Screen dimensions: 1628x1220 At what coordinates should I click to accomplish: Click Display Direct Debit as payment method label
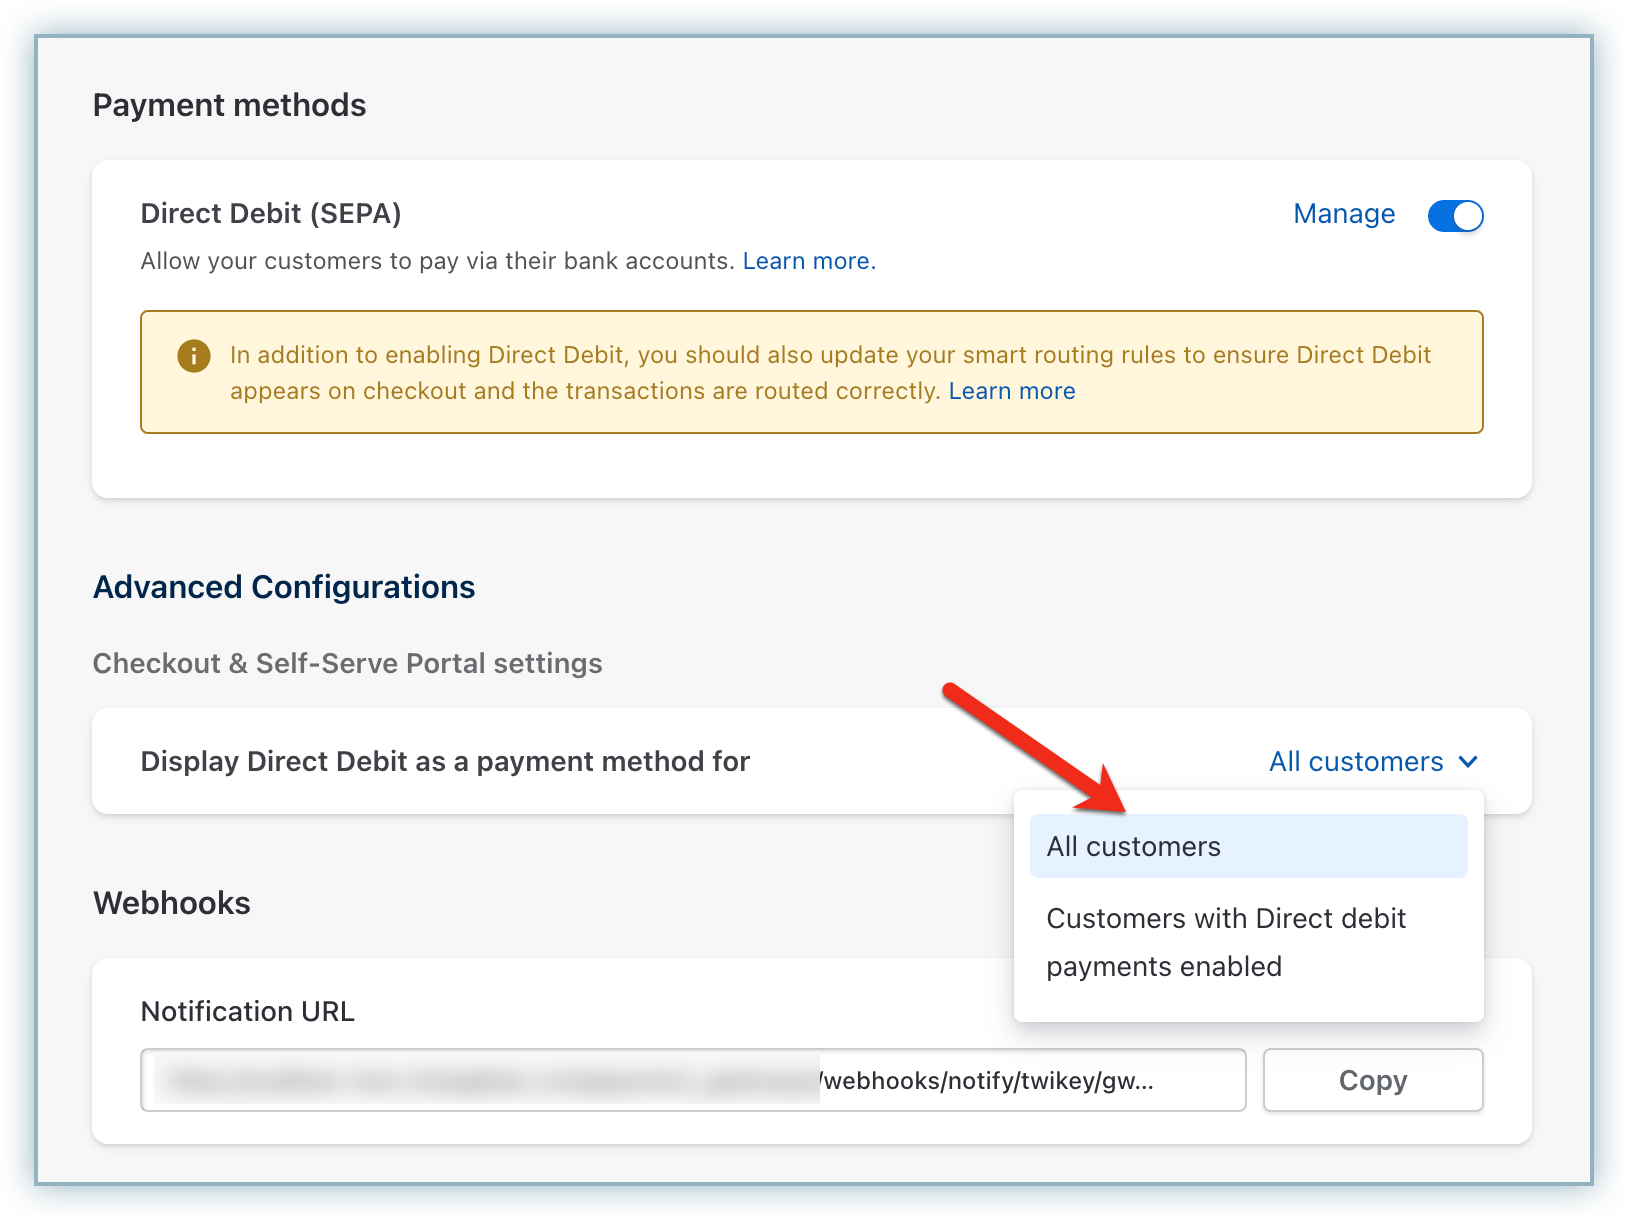point(445,762)
